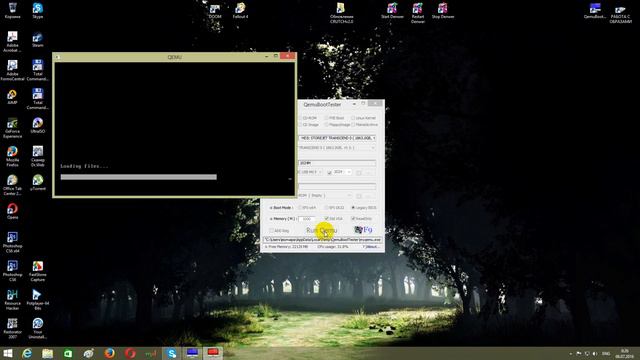
Task: Click the QEMU window title bar
Action: 174,57
